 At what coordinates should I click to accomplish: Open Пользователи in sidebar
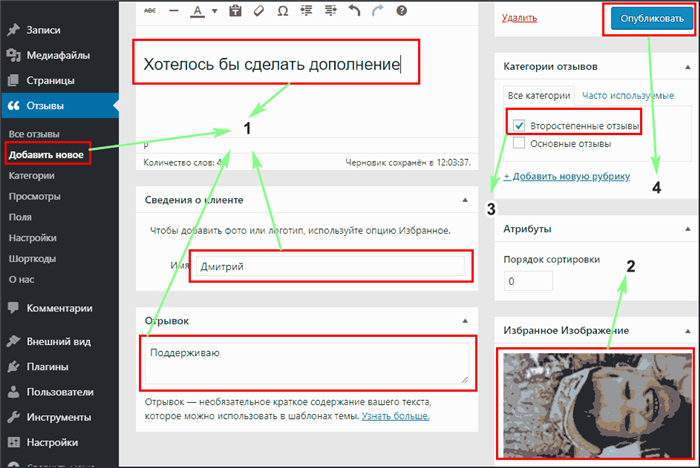coord(60,392)
